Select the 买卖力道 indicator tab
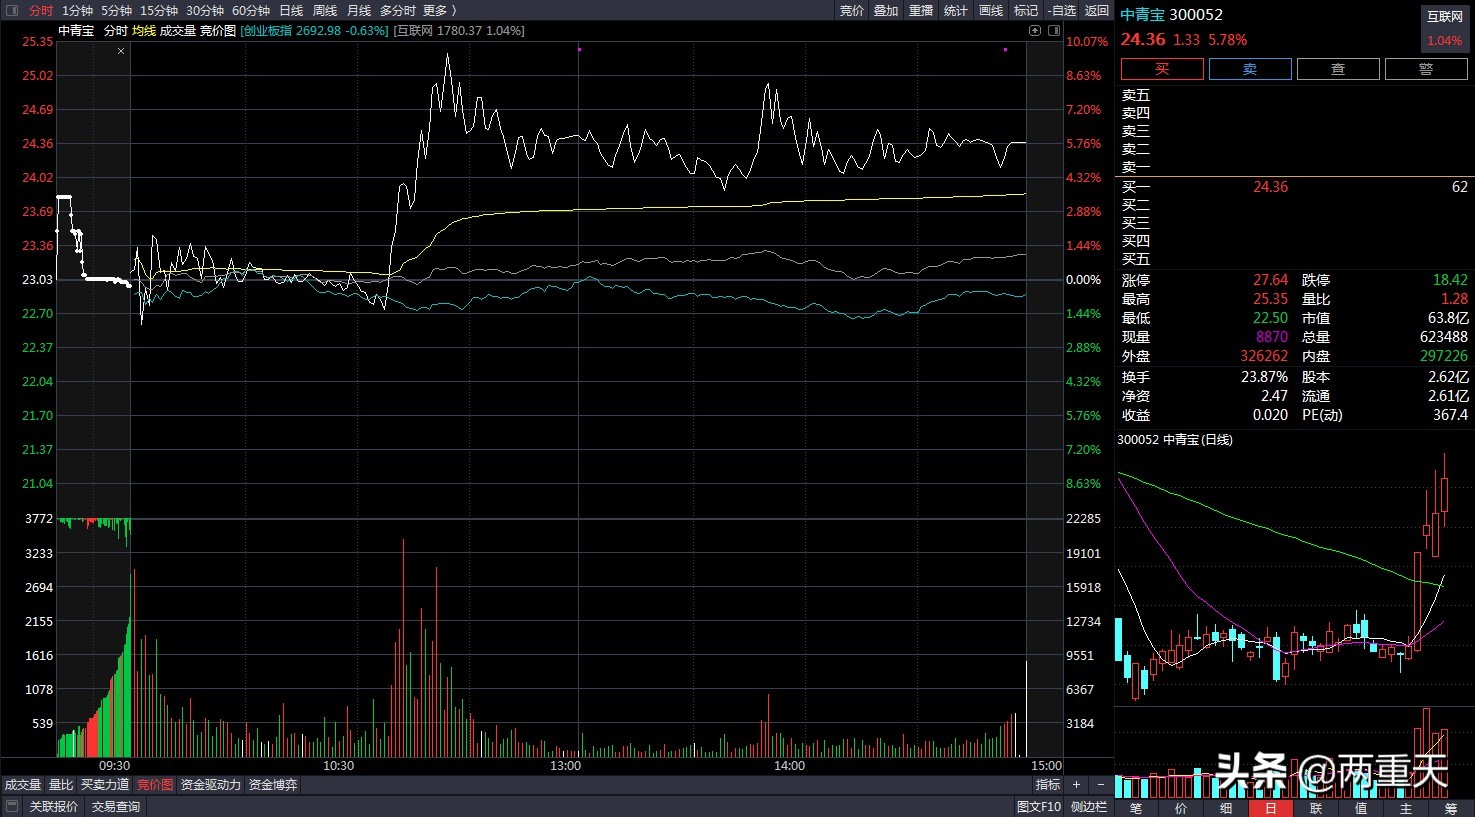This screenshot has height=817, width=1475. [x=105, y=785]
